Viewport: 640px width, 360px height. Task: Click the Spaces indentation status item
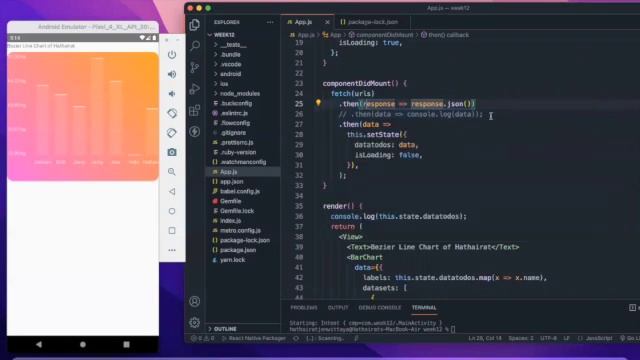click(521, 338)
